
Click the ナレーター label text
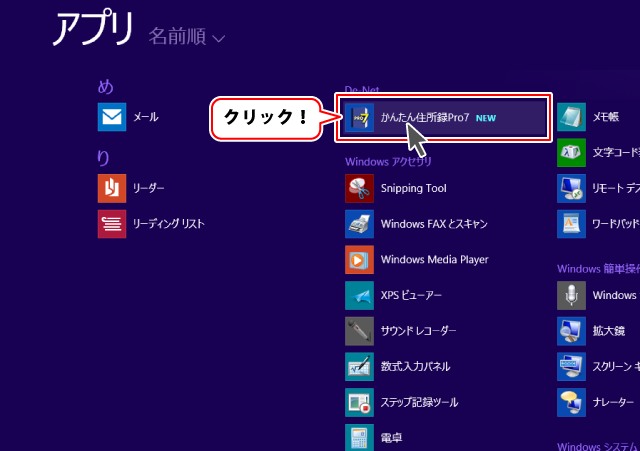[613, 402]
